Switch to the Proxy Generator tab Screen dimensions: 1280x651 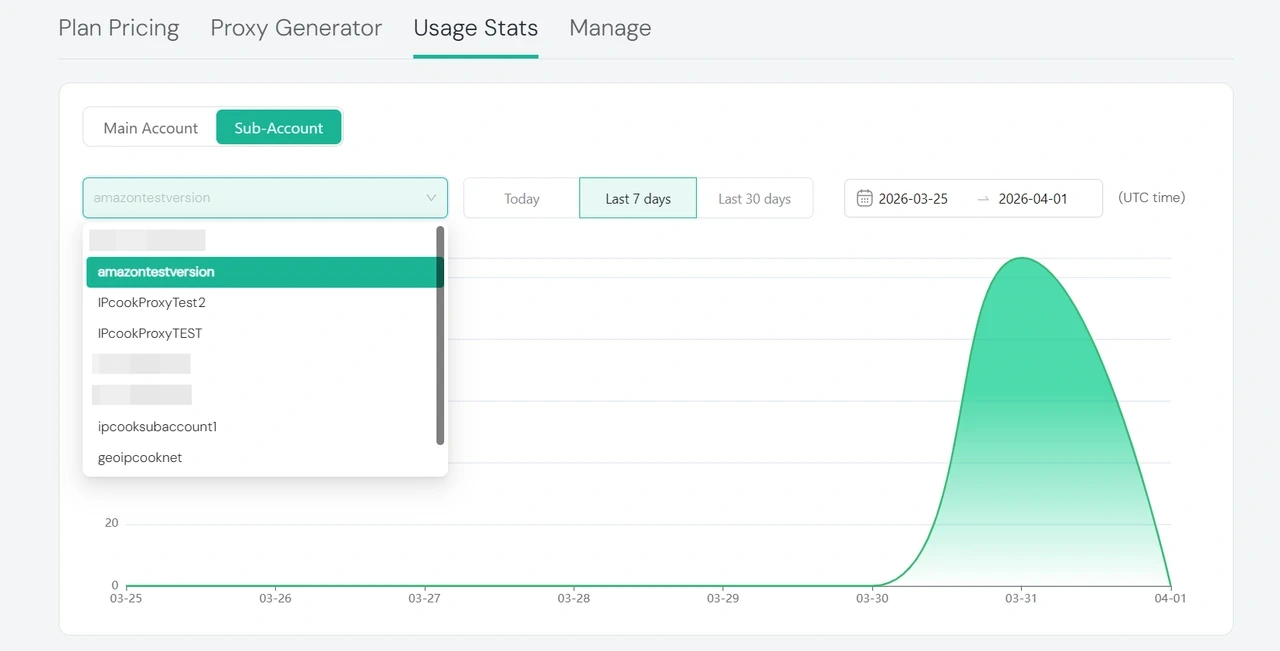click(296, 28)
